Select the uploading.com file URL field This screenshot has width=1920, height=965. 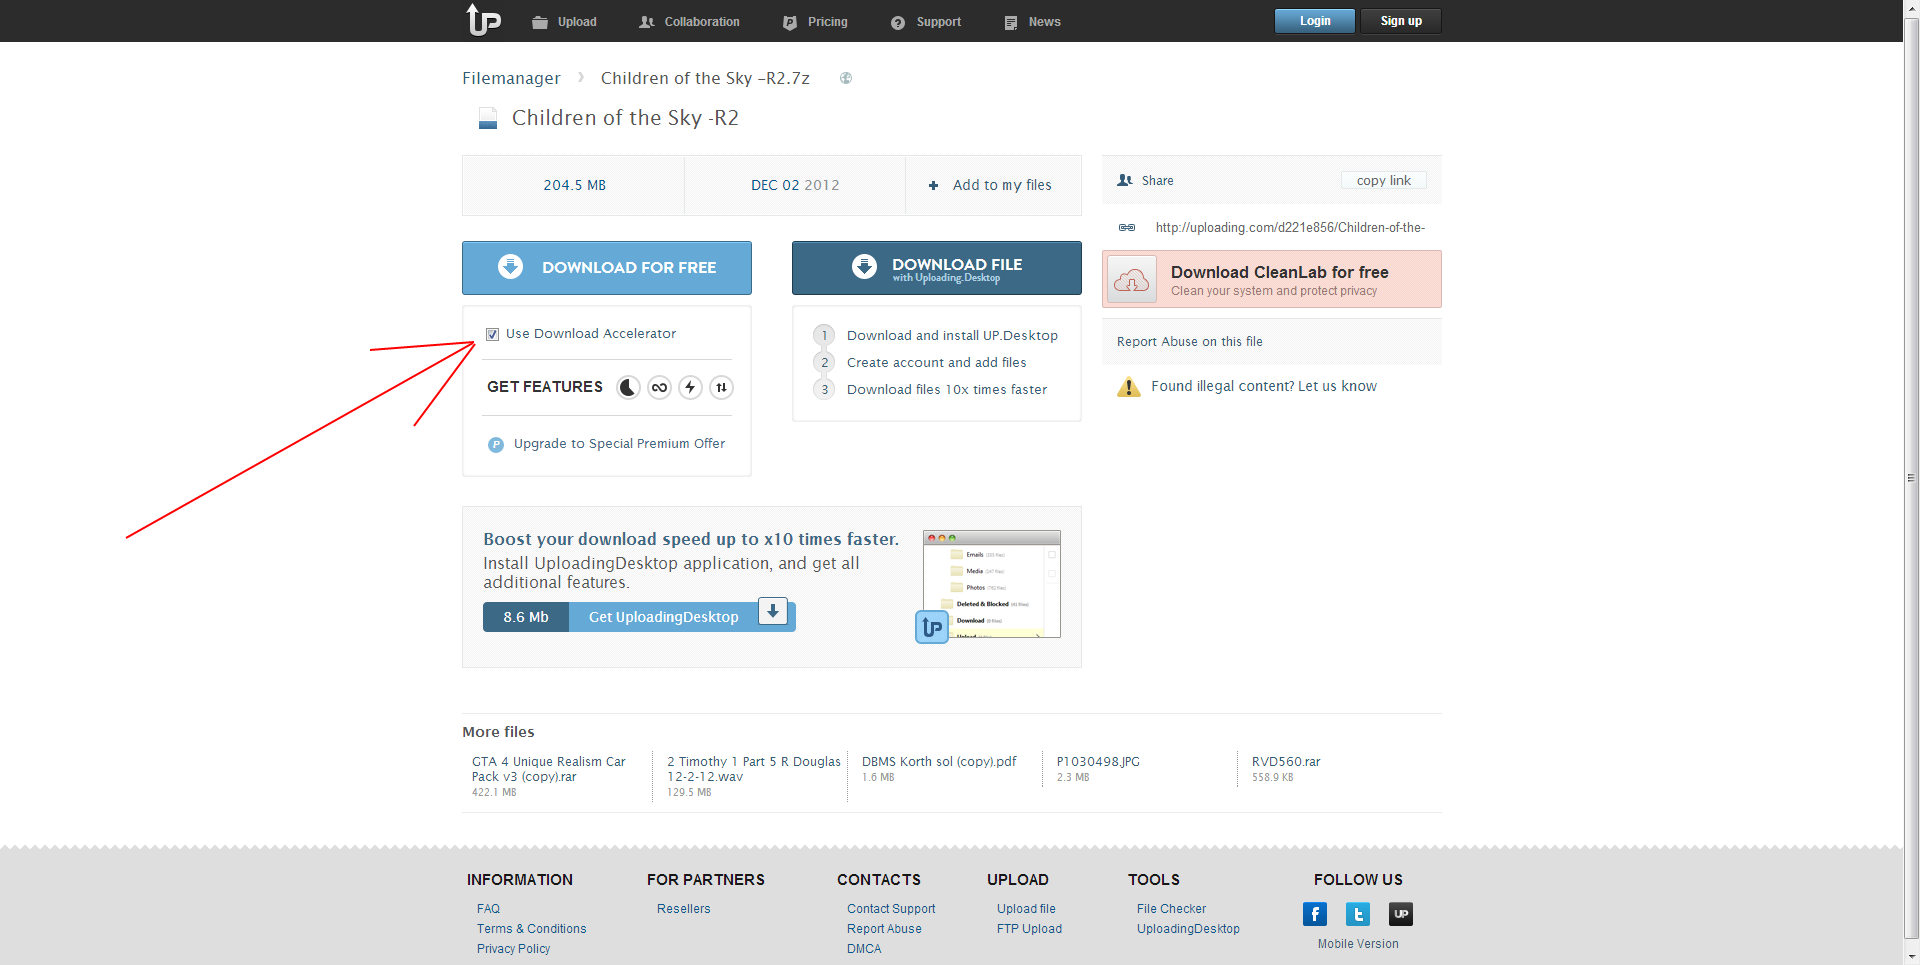[x=1290, y=228]
